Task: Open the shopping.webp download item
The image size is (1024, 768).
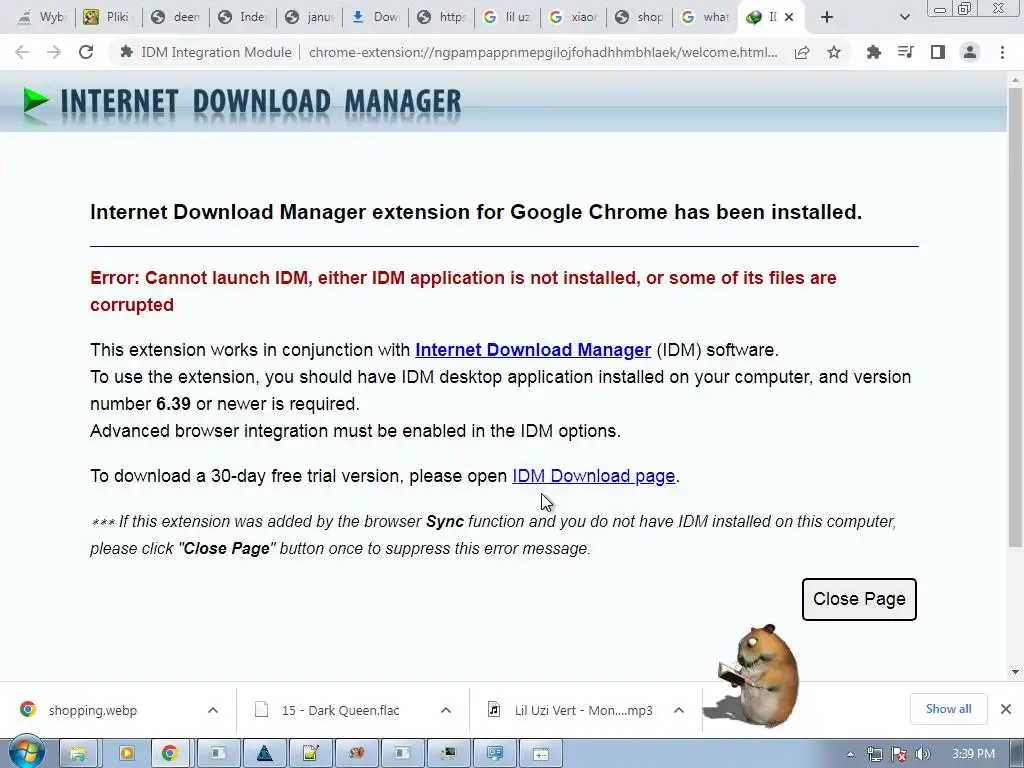Action: click(x=93, y=710)
